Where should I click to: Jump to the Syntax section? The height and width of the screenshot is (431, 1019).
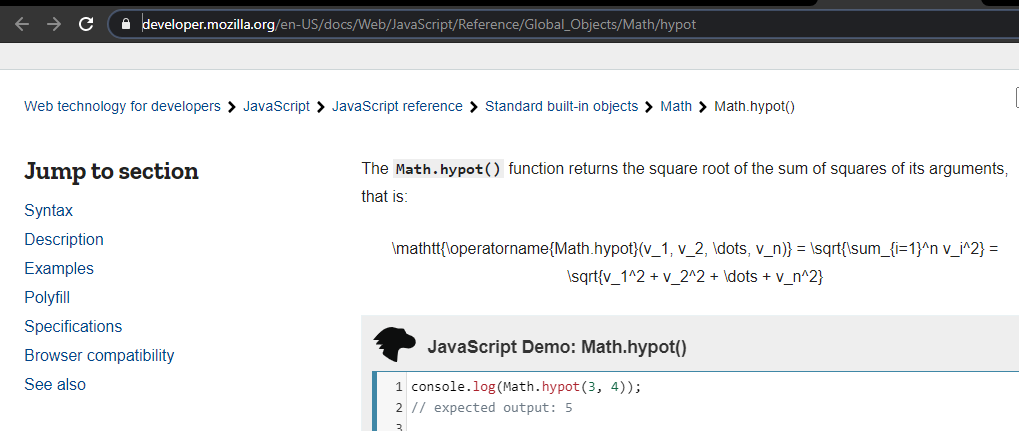tap(49, 211)
